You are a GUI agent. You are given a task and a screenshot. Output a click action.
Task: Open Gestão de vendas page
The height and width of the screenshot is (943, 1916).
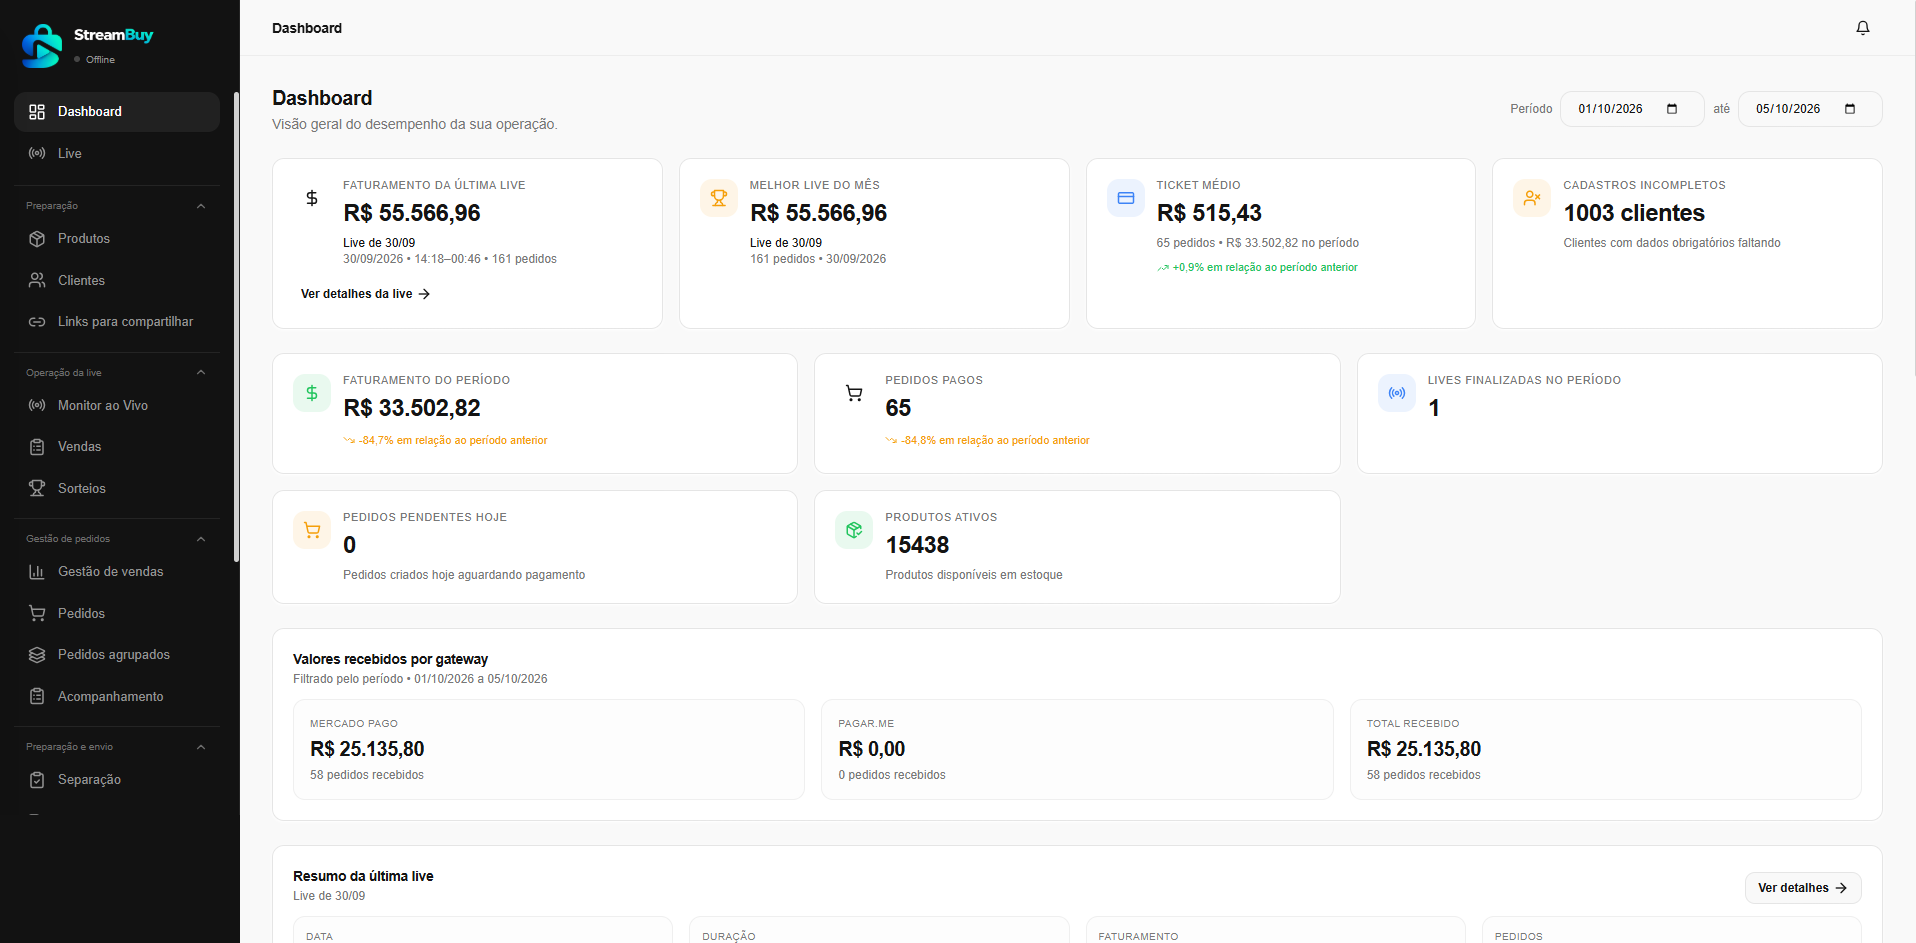click(x=117, y=572)
